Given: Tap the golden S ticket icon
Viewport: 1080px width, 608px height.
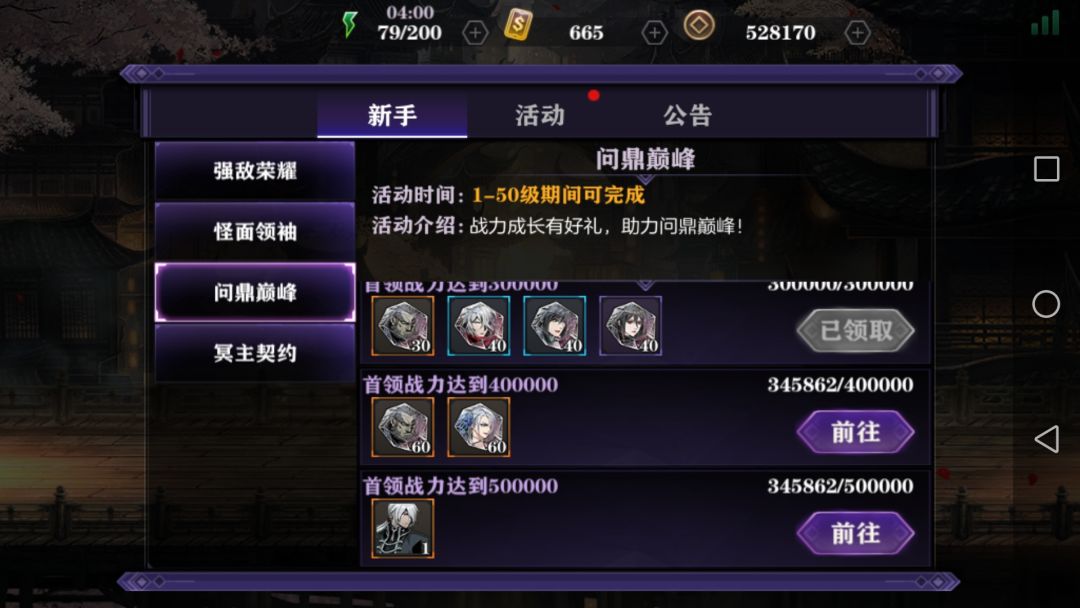Looking at the screenshot, I should coord(518,25).
